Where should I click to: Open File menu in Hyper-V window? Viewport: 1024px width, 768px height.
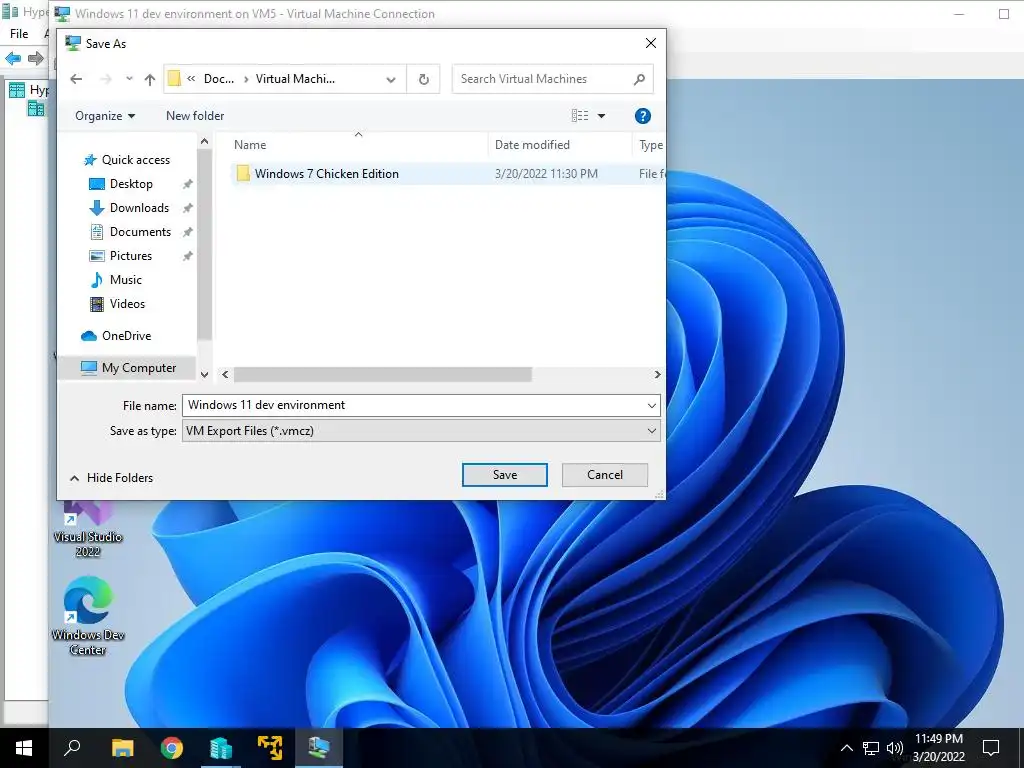click(18, 33)
